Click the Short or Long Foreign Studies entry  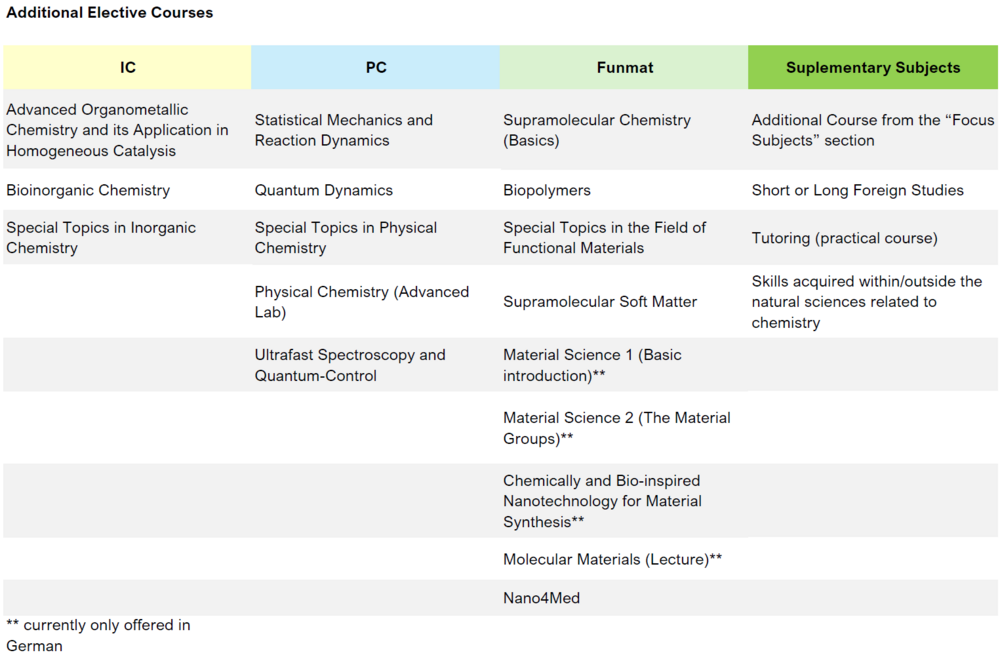[857, 190]
